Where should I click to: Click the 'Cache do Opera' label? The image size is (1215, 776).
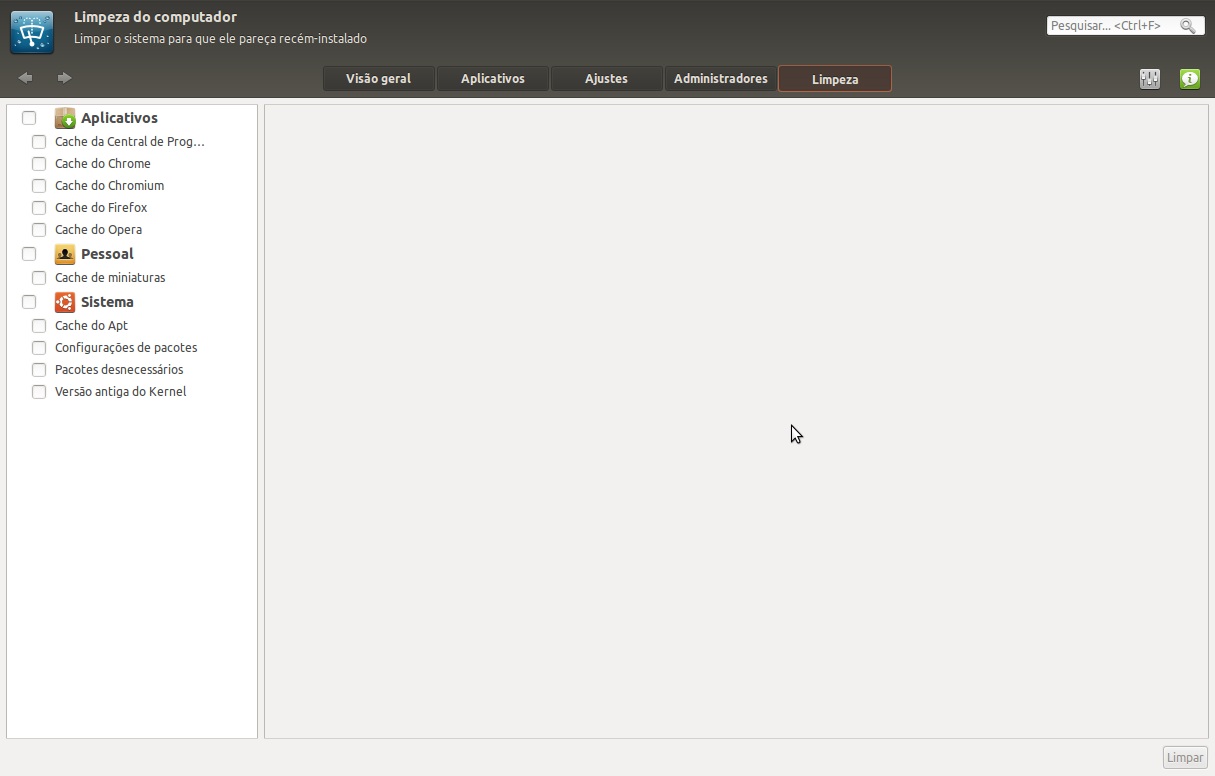click(x=98, y=230)
